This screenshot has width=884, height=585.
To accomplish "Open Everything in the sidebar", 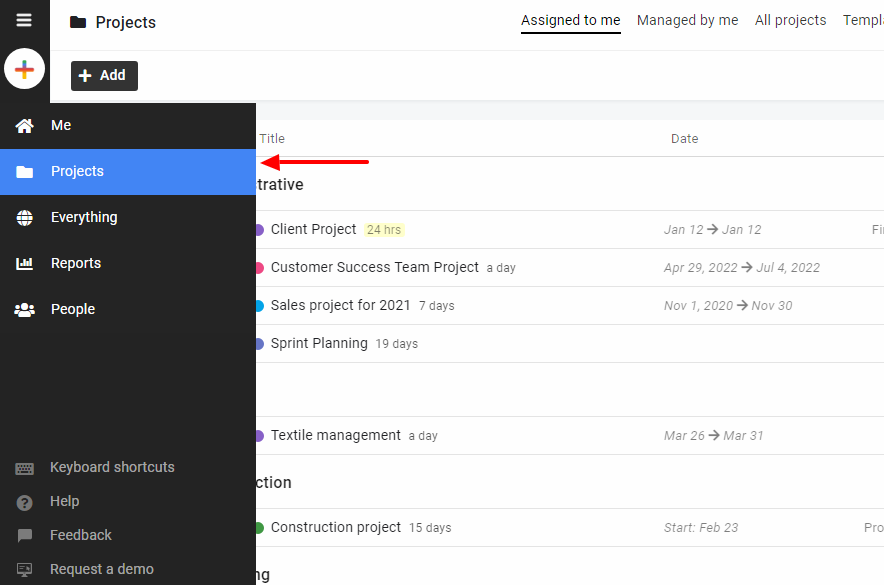I will point(128,218).
